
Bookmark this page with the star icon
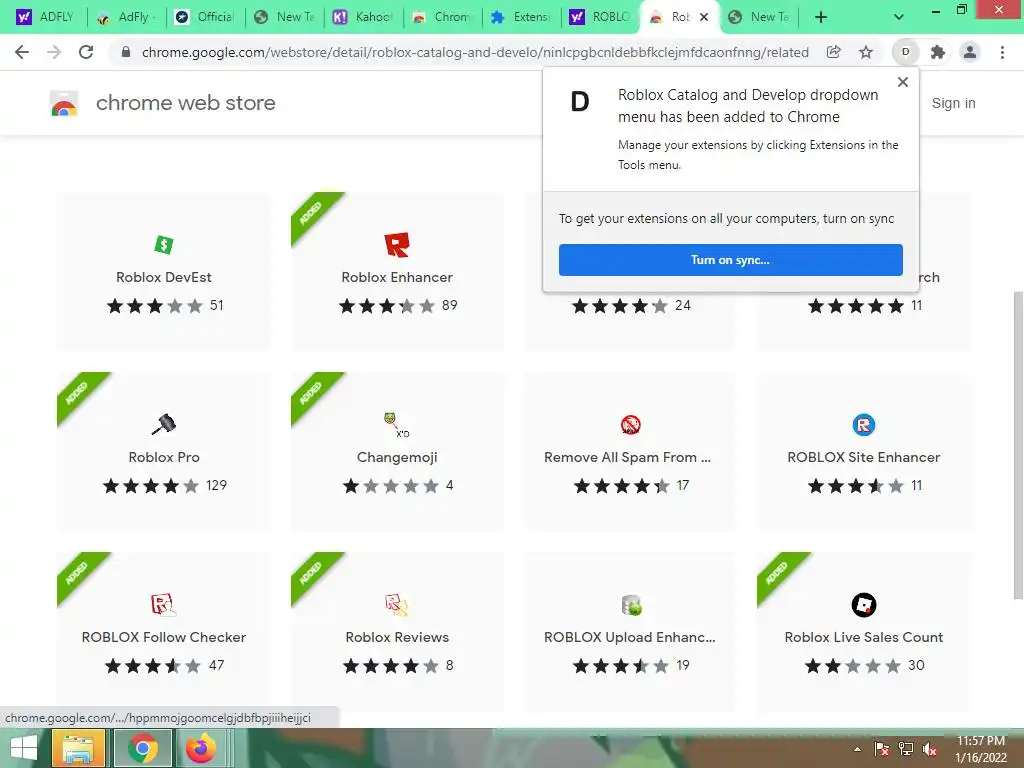click(x=865, y=52)
